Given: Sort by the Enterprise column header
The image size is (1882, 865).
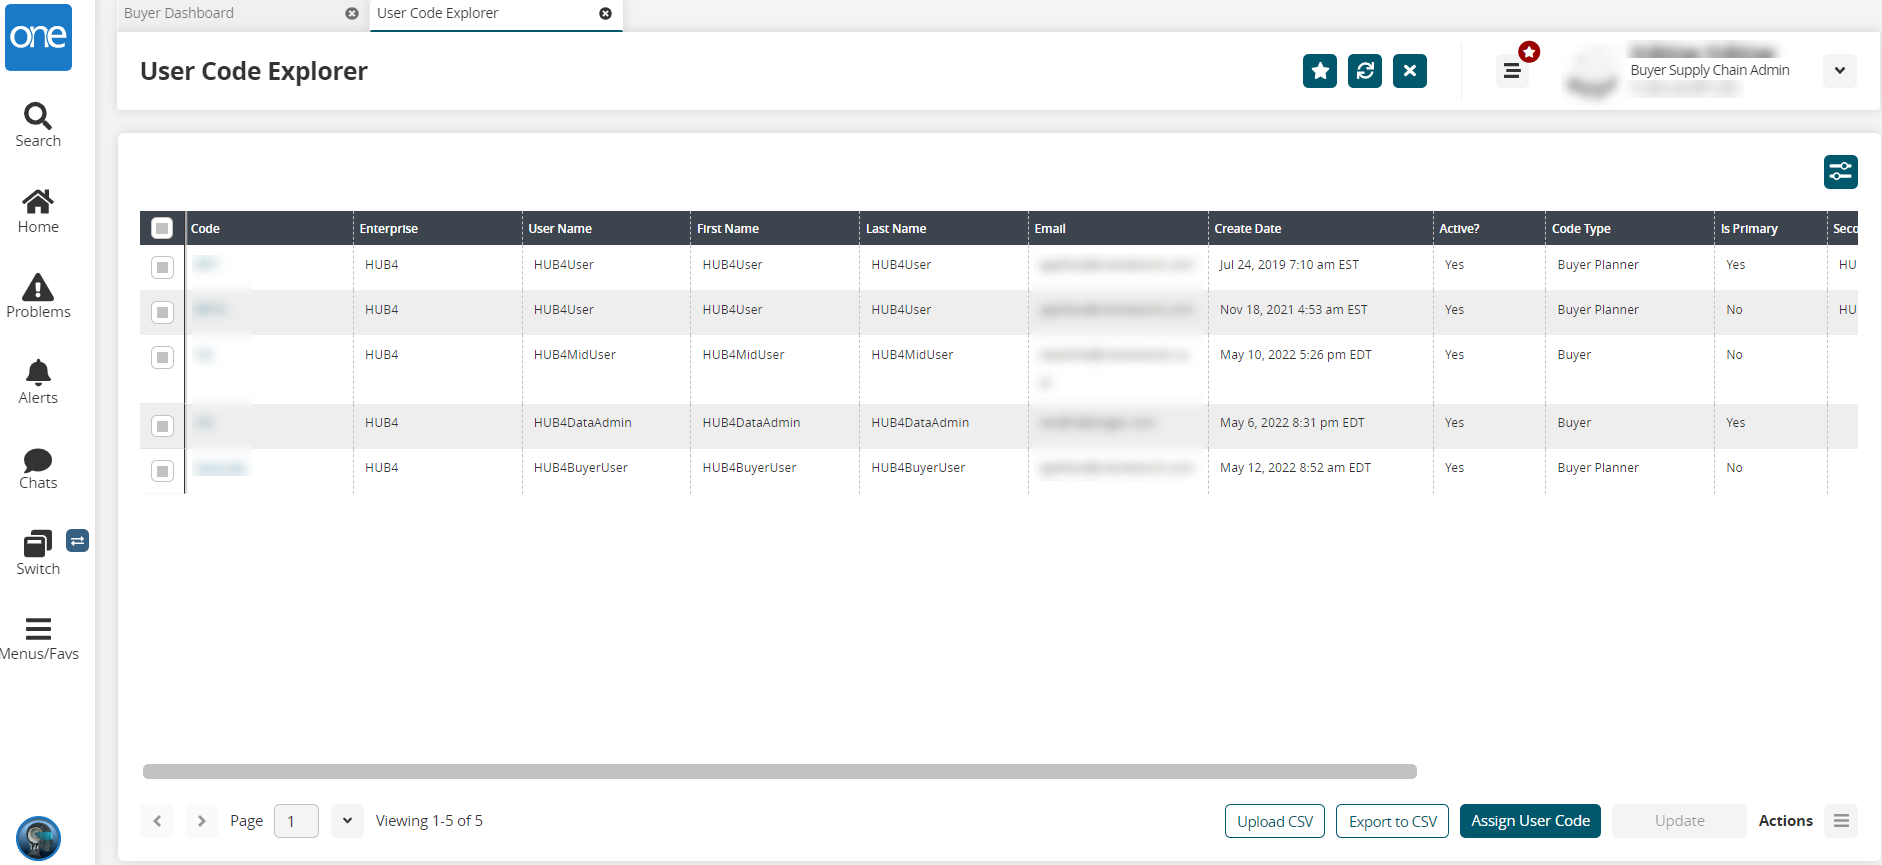Looking at the screenshot, I should 437,228.
